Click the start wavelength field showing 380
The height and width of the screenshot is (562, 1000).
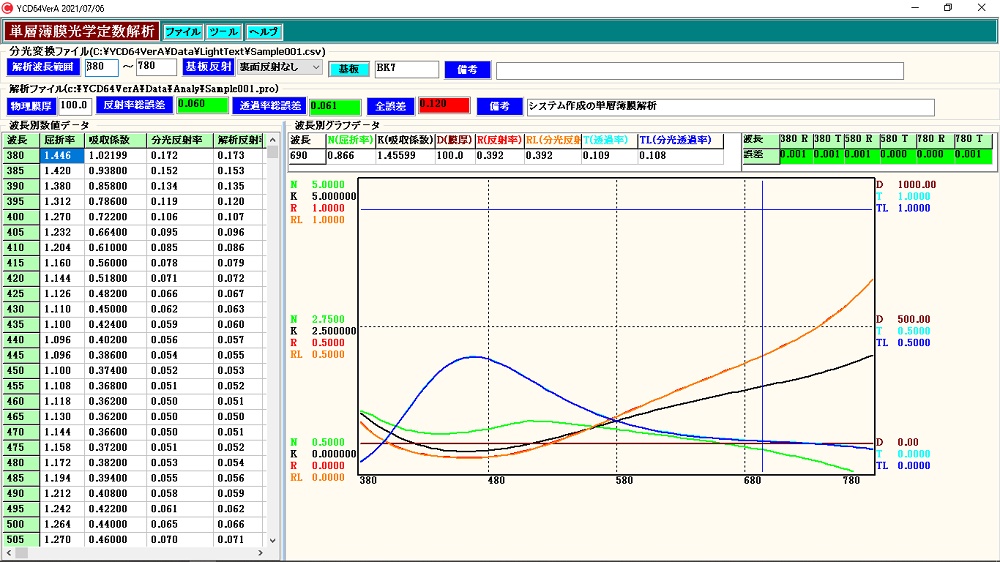(101, 68)
